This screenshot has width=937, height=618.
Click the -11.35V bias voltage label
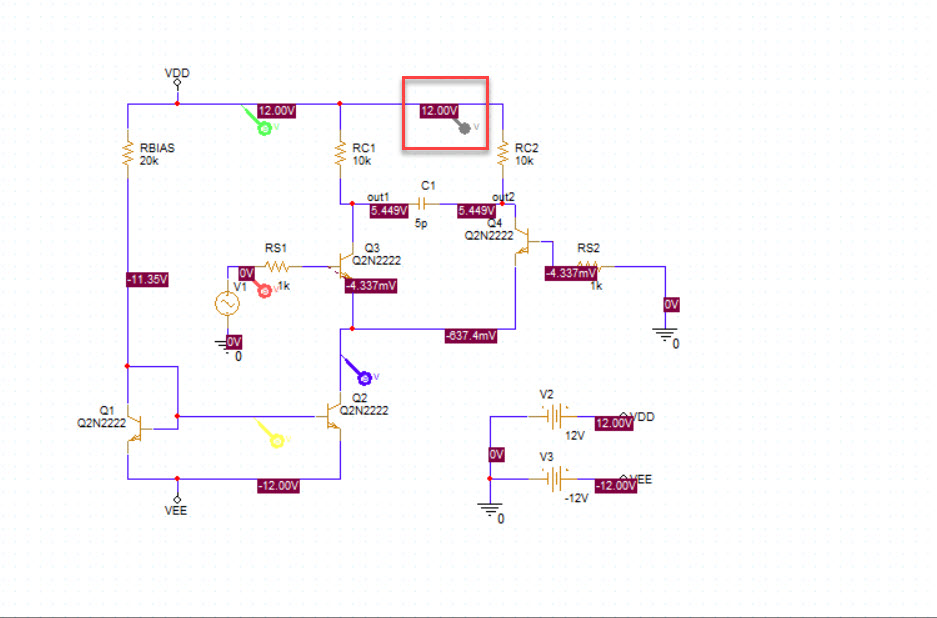147,279
